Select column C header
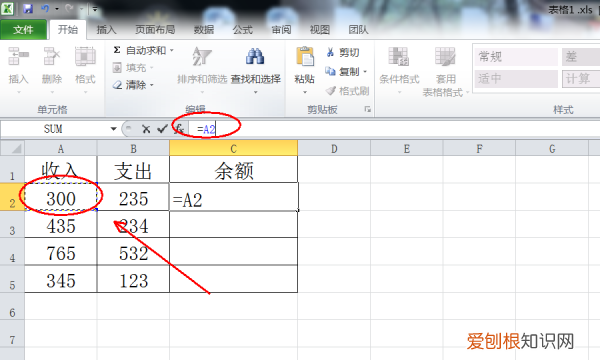This screenshot has width=600, height=360. coord(233,148)
